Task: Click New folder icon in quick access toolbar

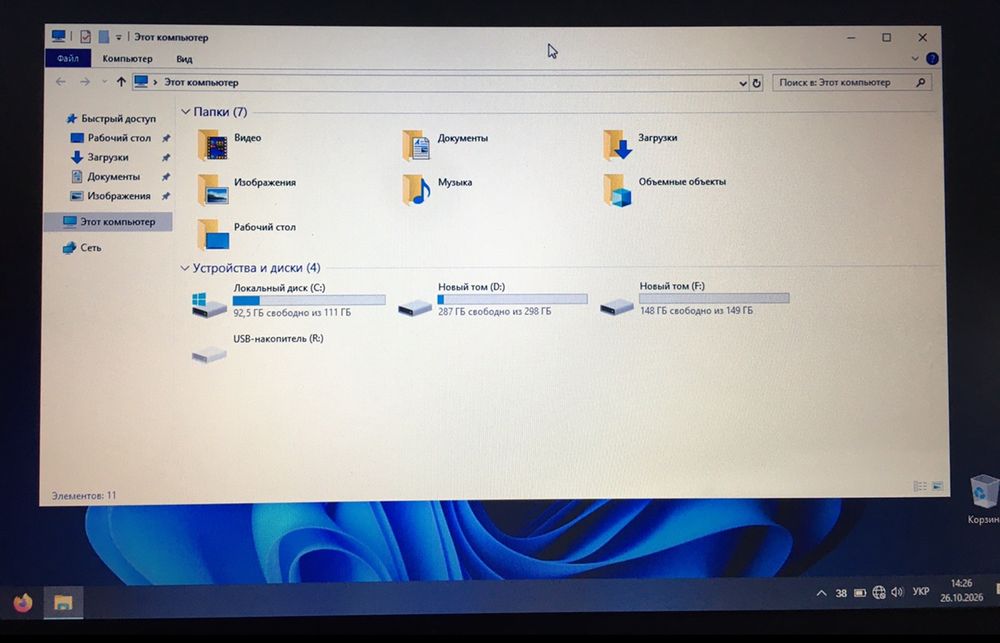Action: [x=103, y=37]
